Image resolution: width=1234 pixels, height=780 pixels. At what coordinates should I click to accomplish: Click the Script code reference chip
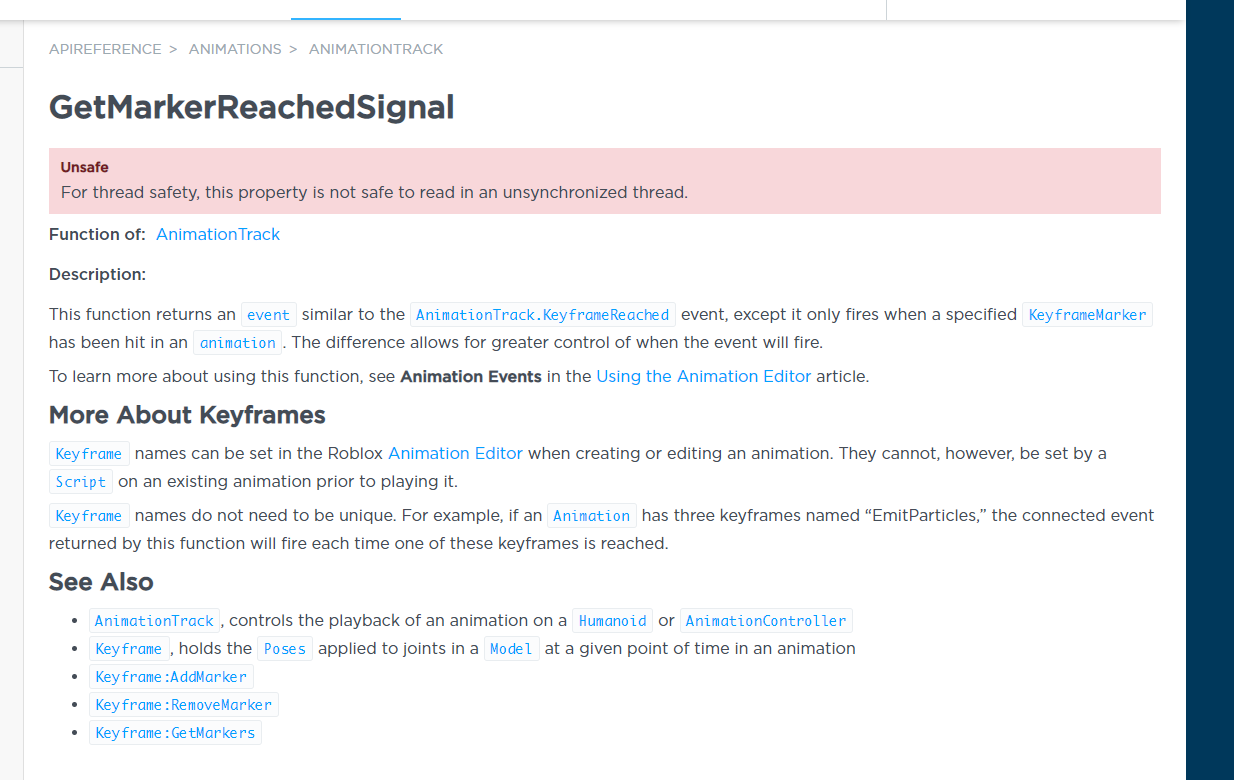(81, 481)
